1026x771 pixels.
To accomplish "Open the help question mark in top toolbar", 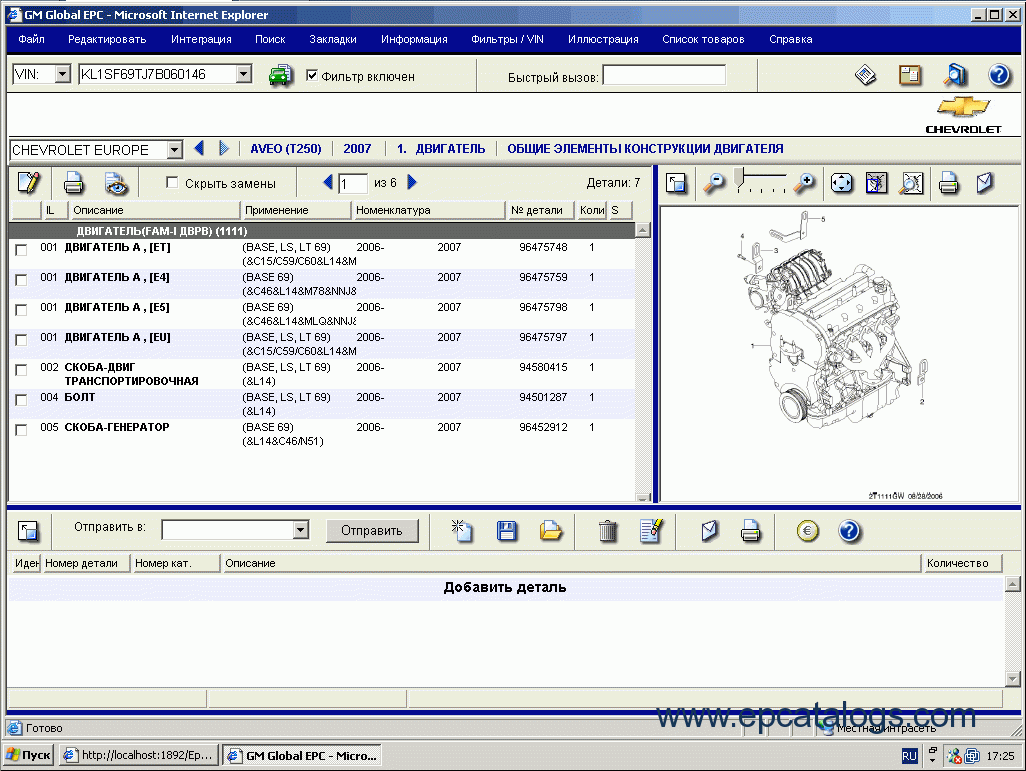I will pyautogui.click(x=999, y=75).
